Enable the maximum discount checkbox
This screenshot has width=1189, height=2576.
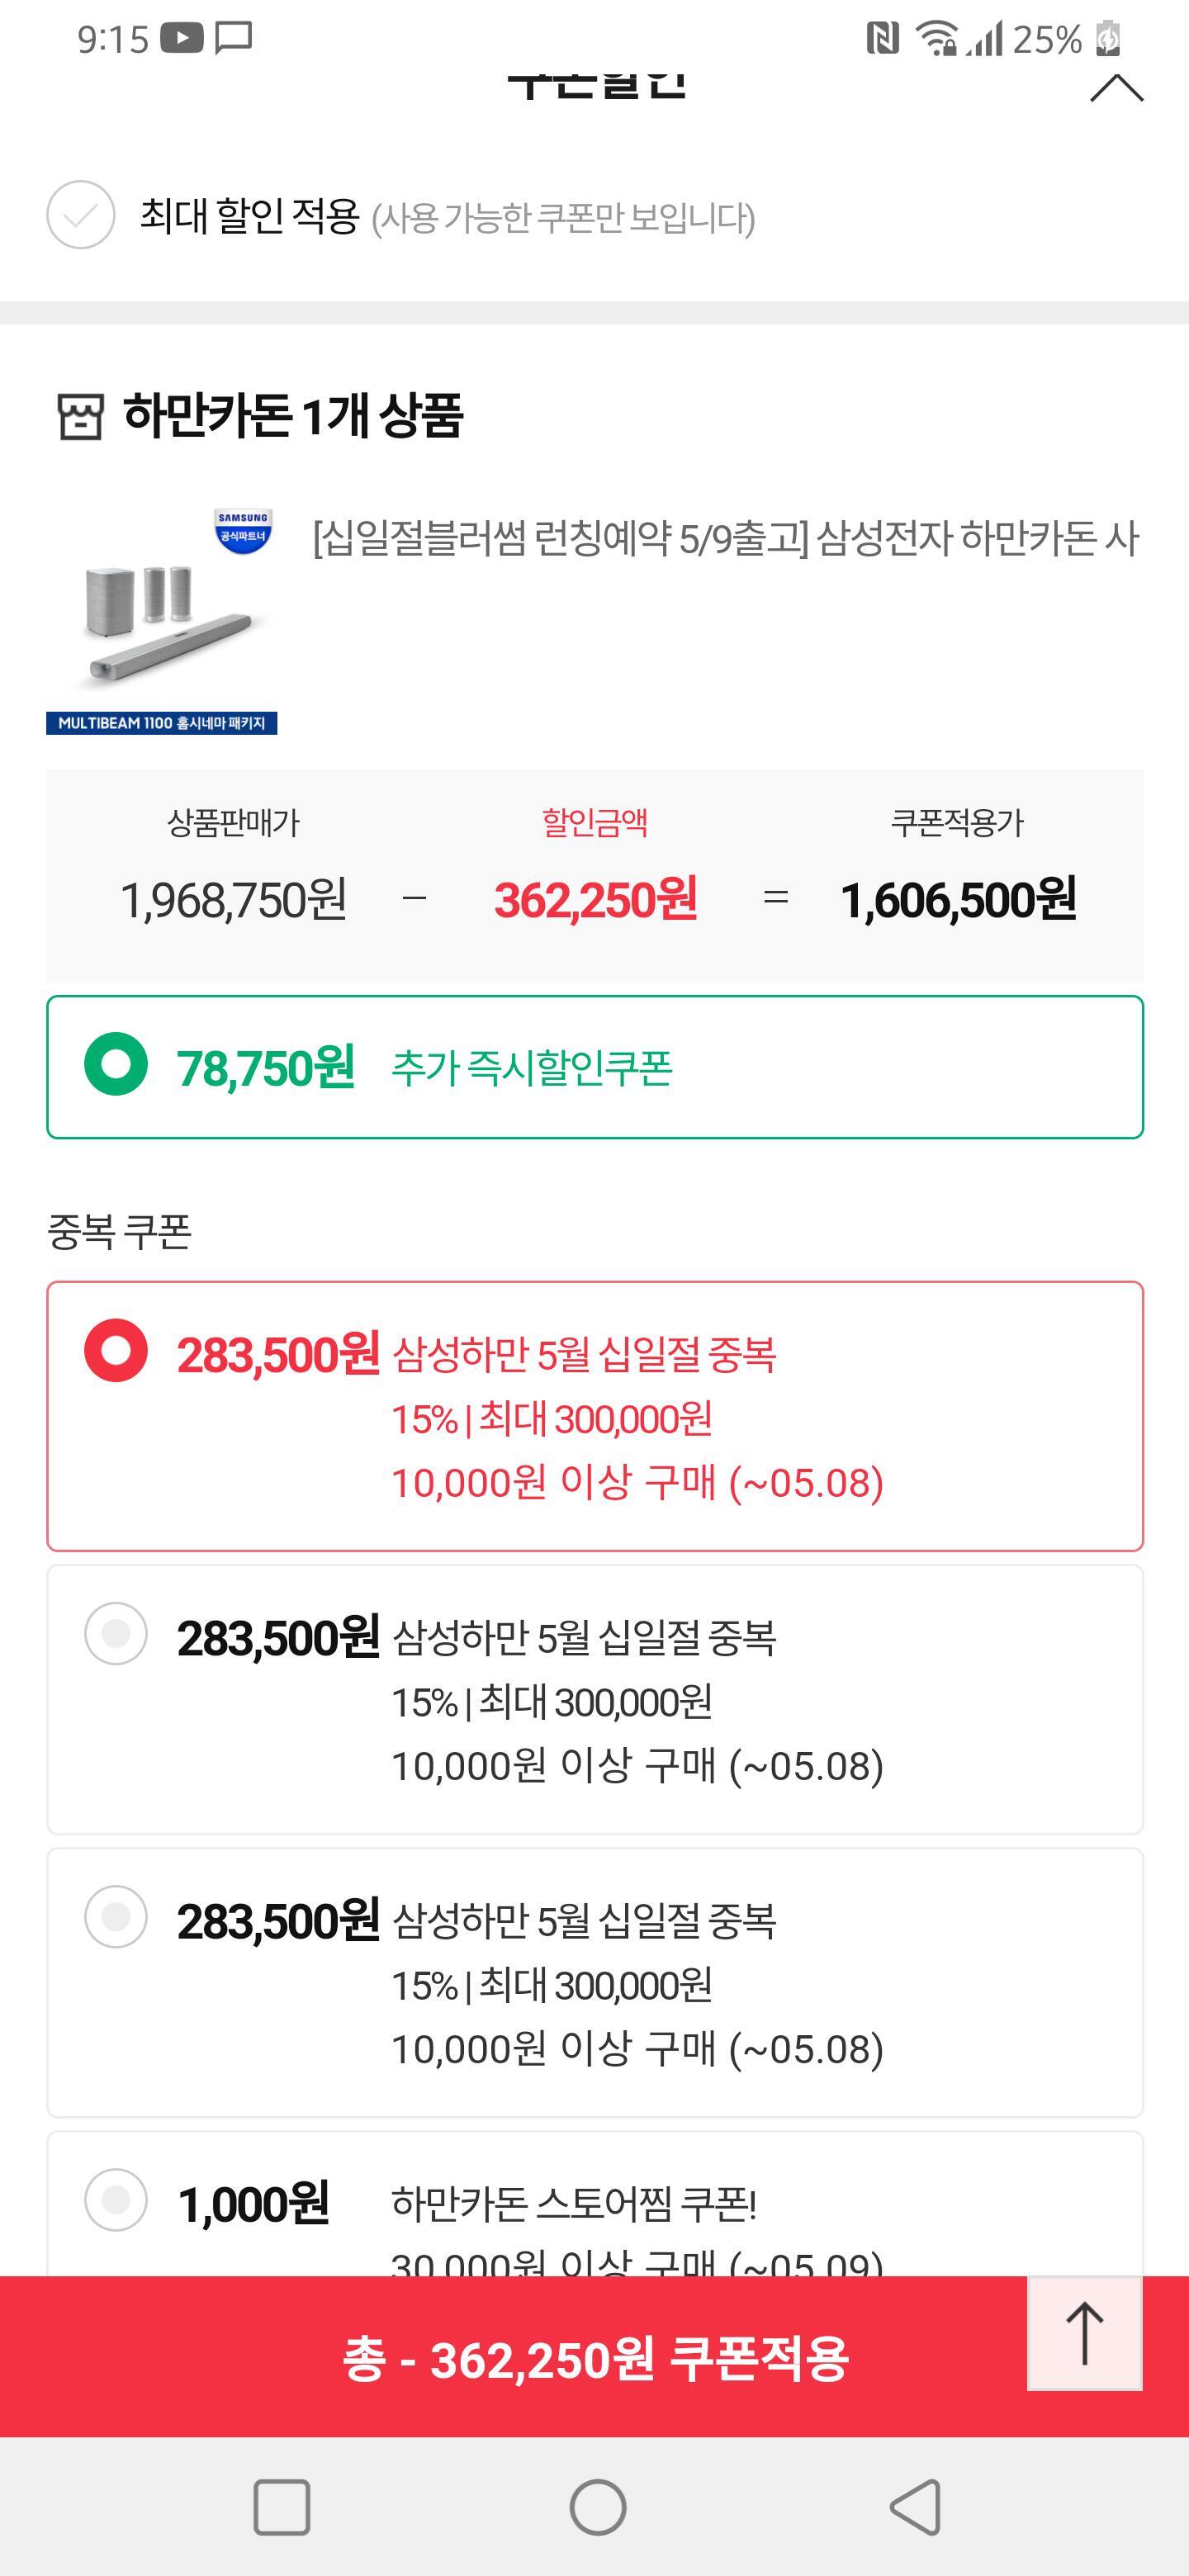pos(81,215)
